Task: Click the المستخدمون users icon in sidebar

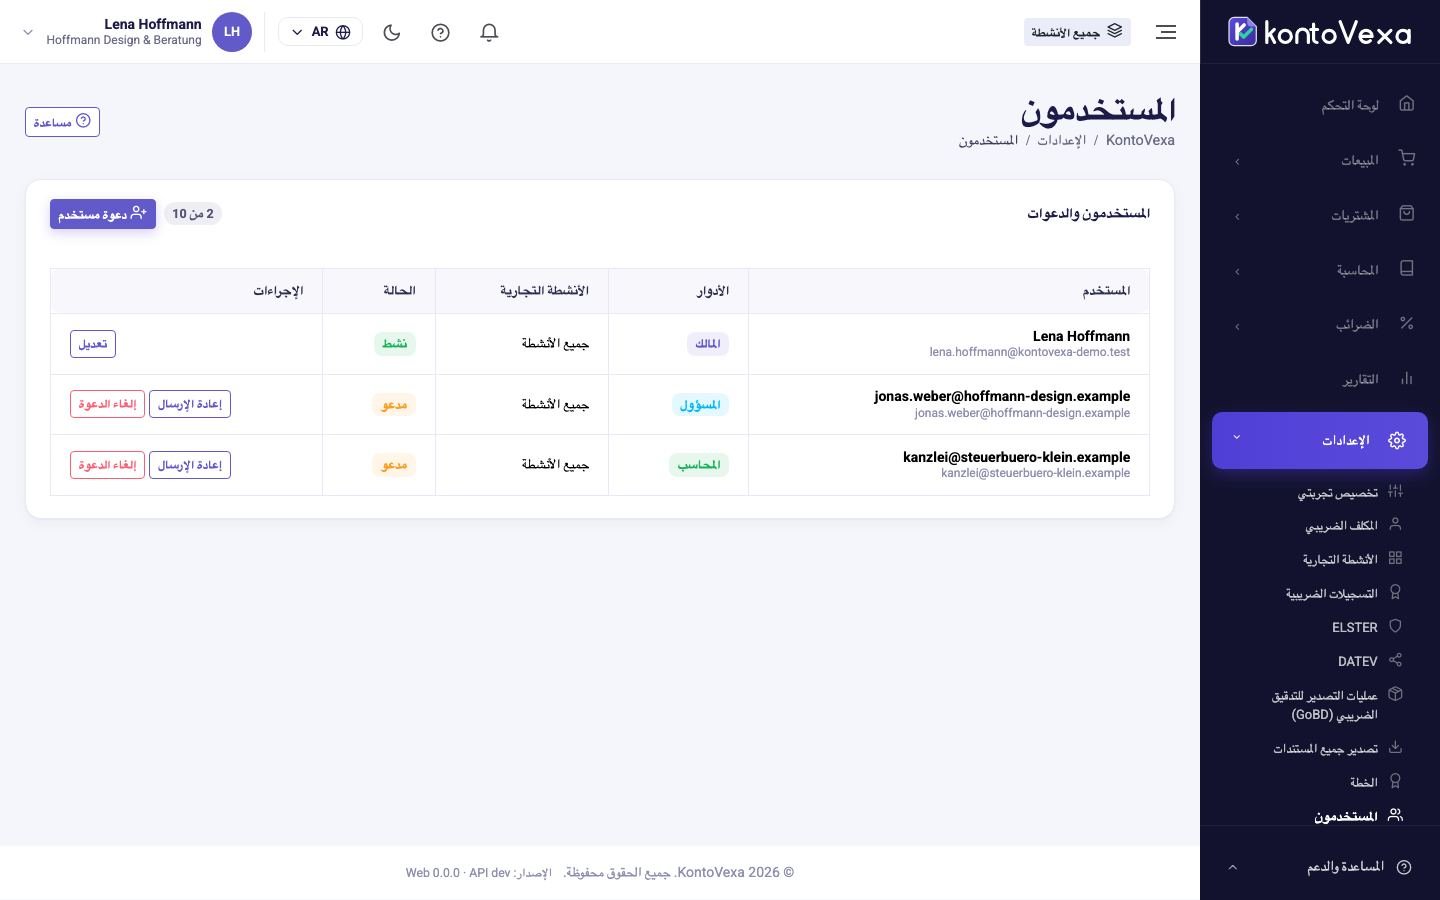Action: pos(1396,815)
